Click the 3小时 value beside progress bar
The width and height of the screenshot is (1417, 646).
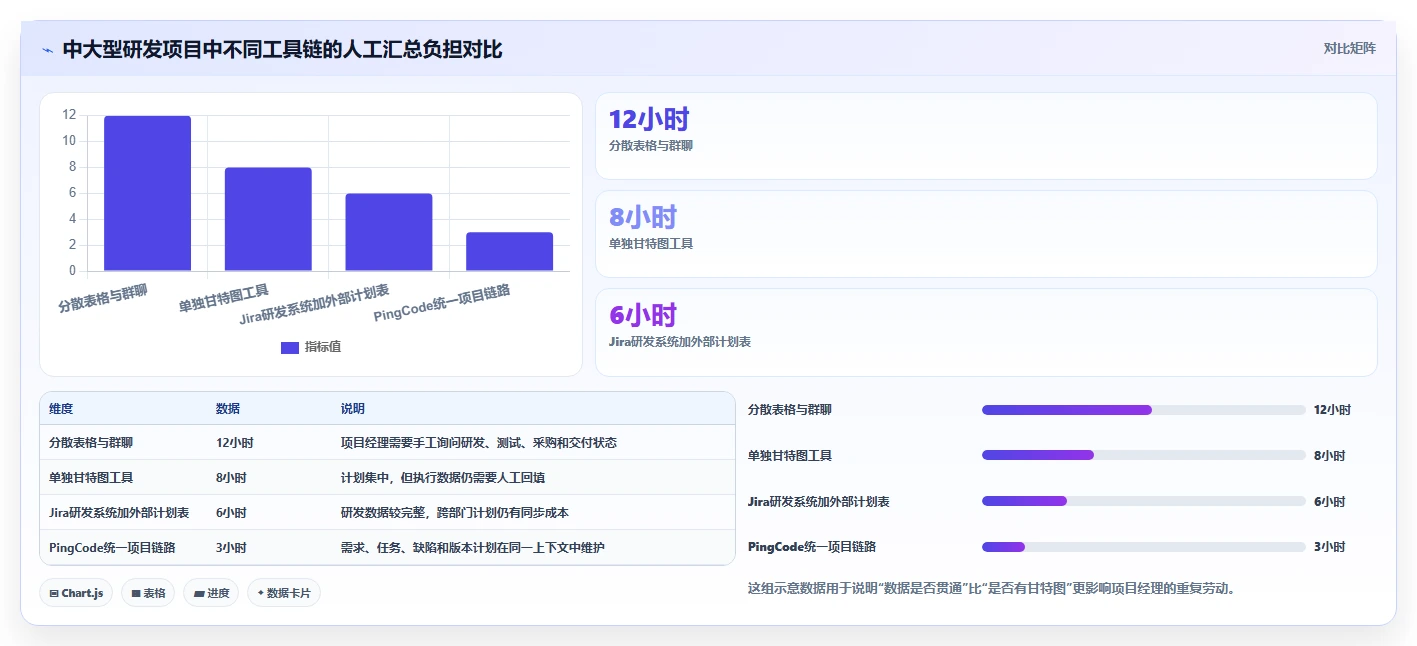pos(1329,547)
